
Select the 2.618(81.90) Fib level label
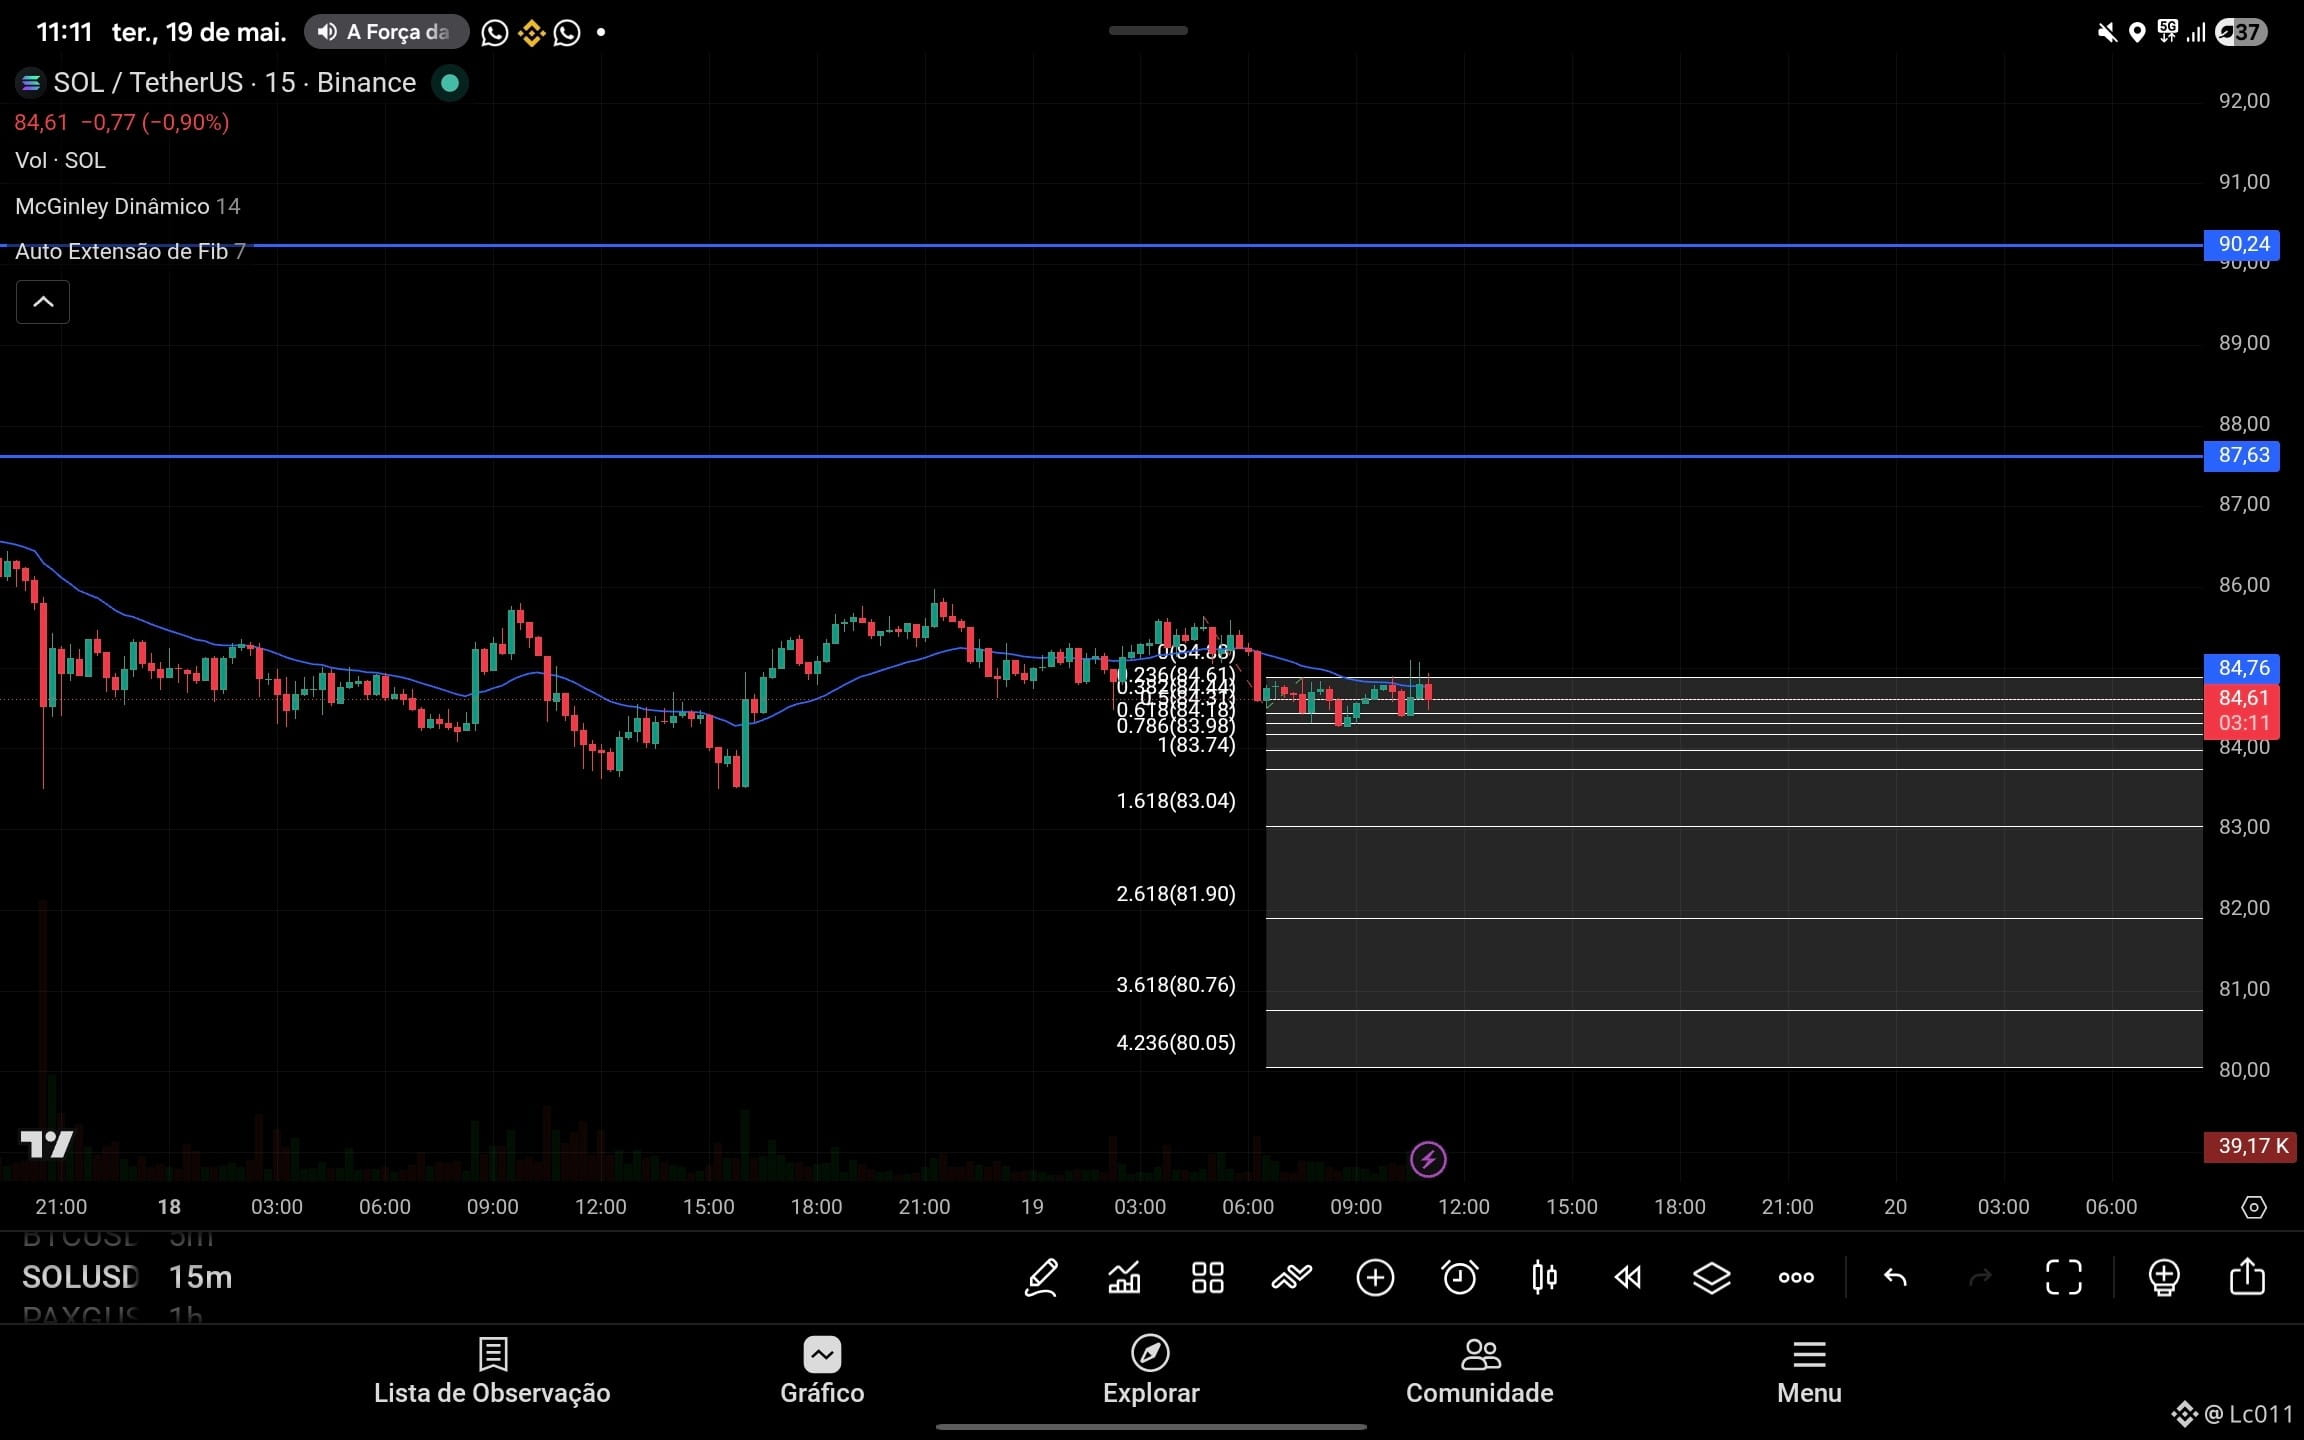(x=1176, y=894)
